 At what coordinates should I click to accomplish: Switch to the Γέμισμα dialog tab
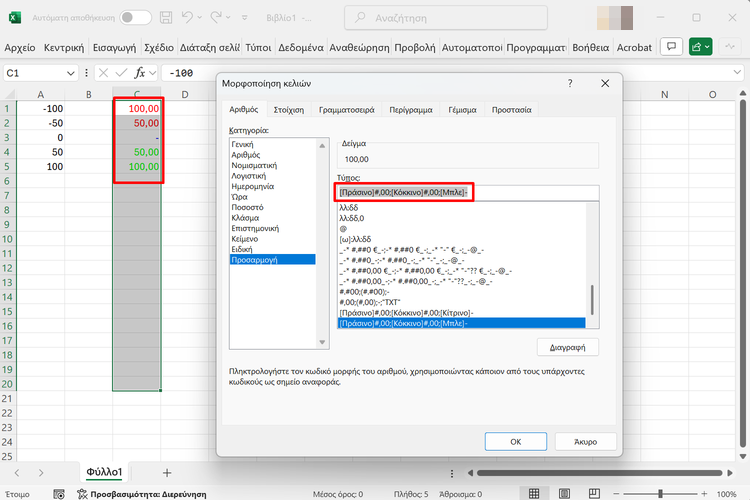tap(462, 110)
